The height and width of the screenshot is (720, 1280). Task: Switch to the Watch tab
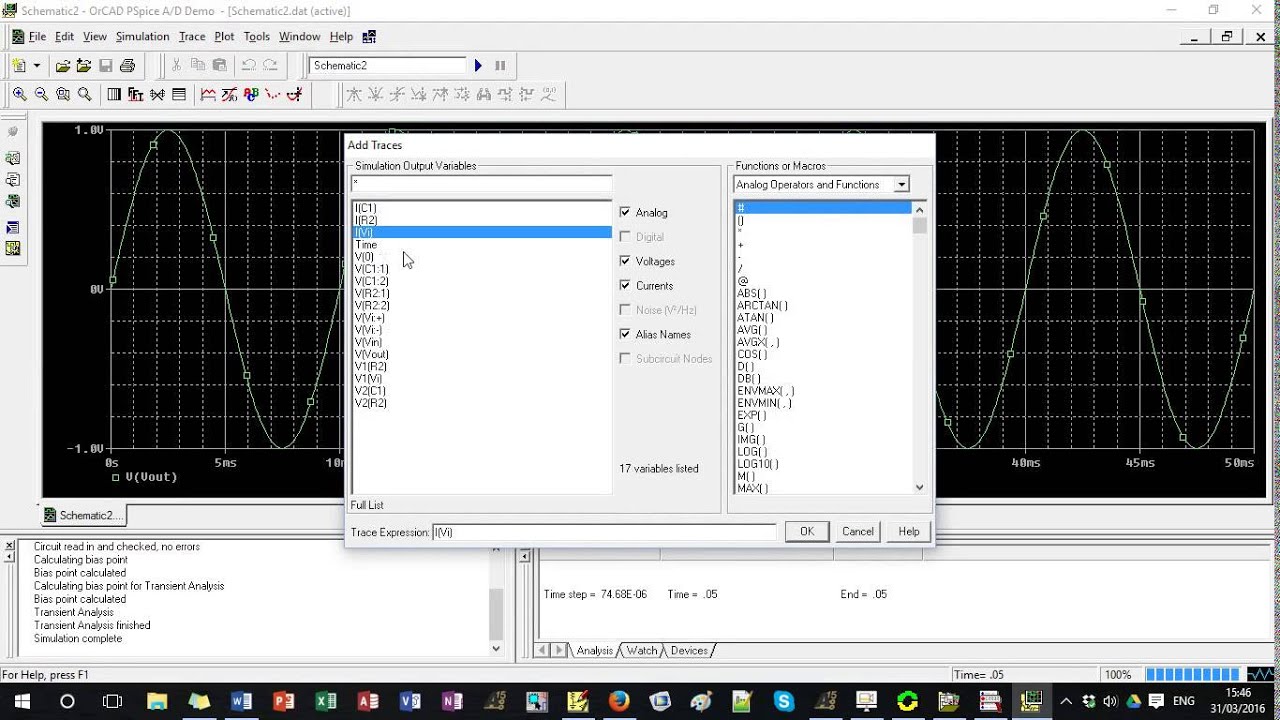641,651
